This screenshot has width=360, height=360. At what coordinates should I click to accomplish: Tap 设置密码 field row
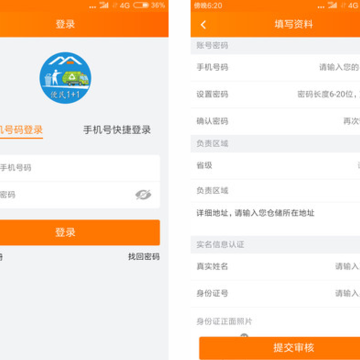[x=275, y=94]
